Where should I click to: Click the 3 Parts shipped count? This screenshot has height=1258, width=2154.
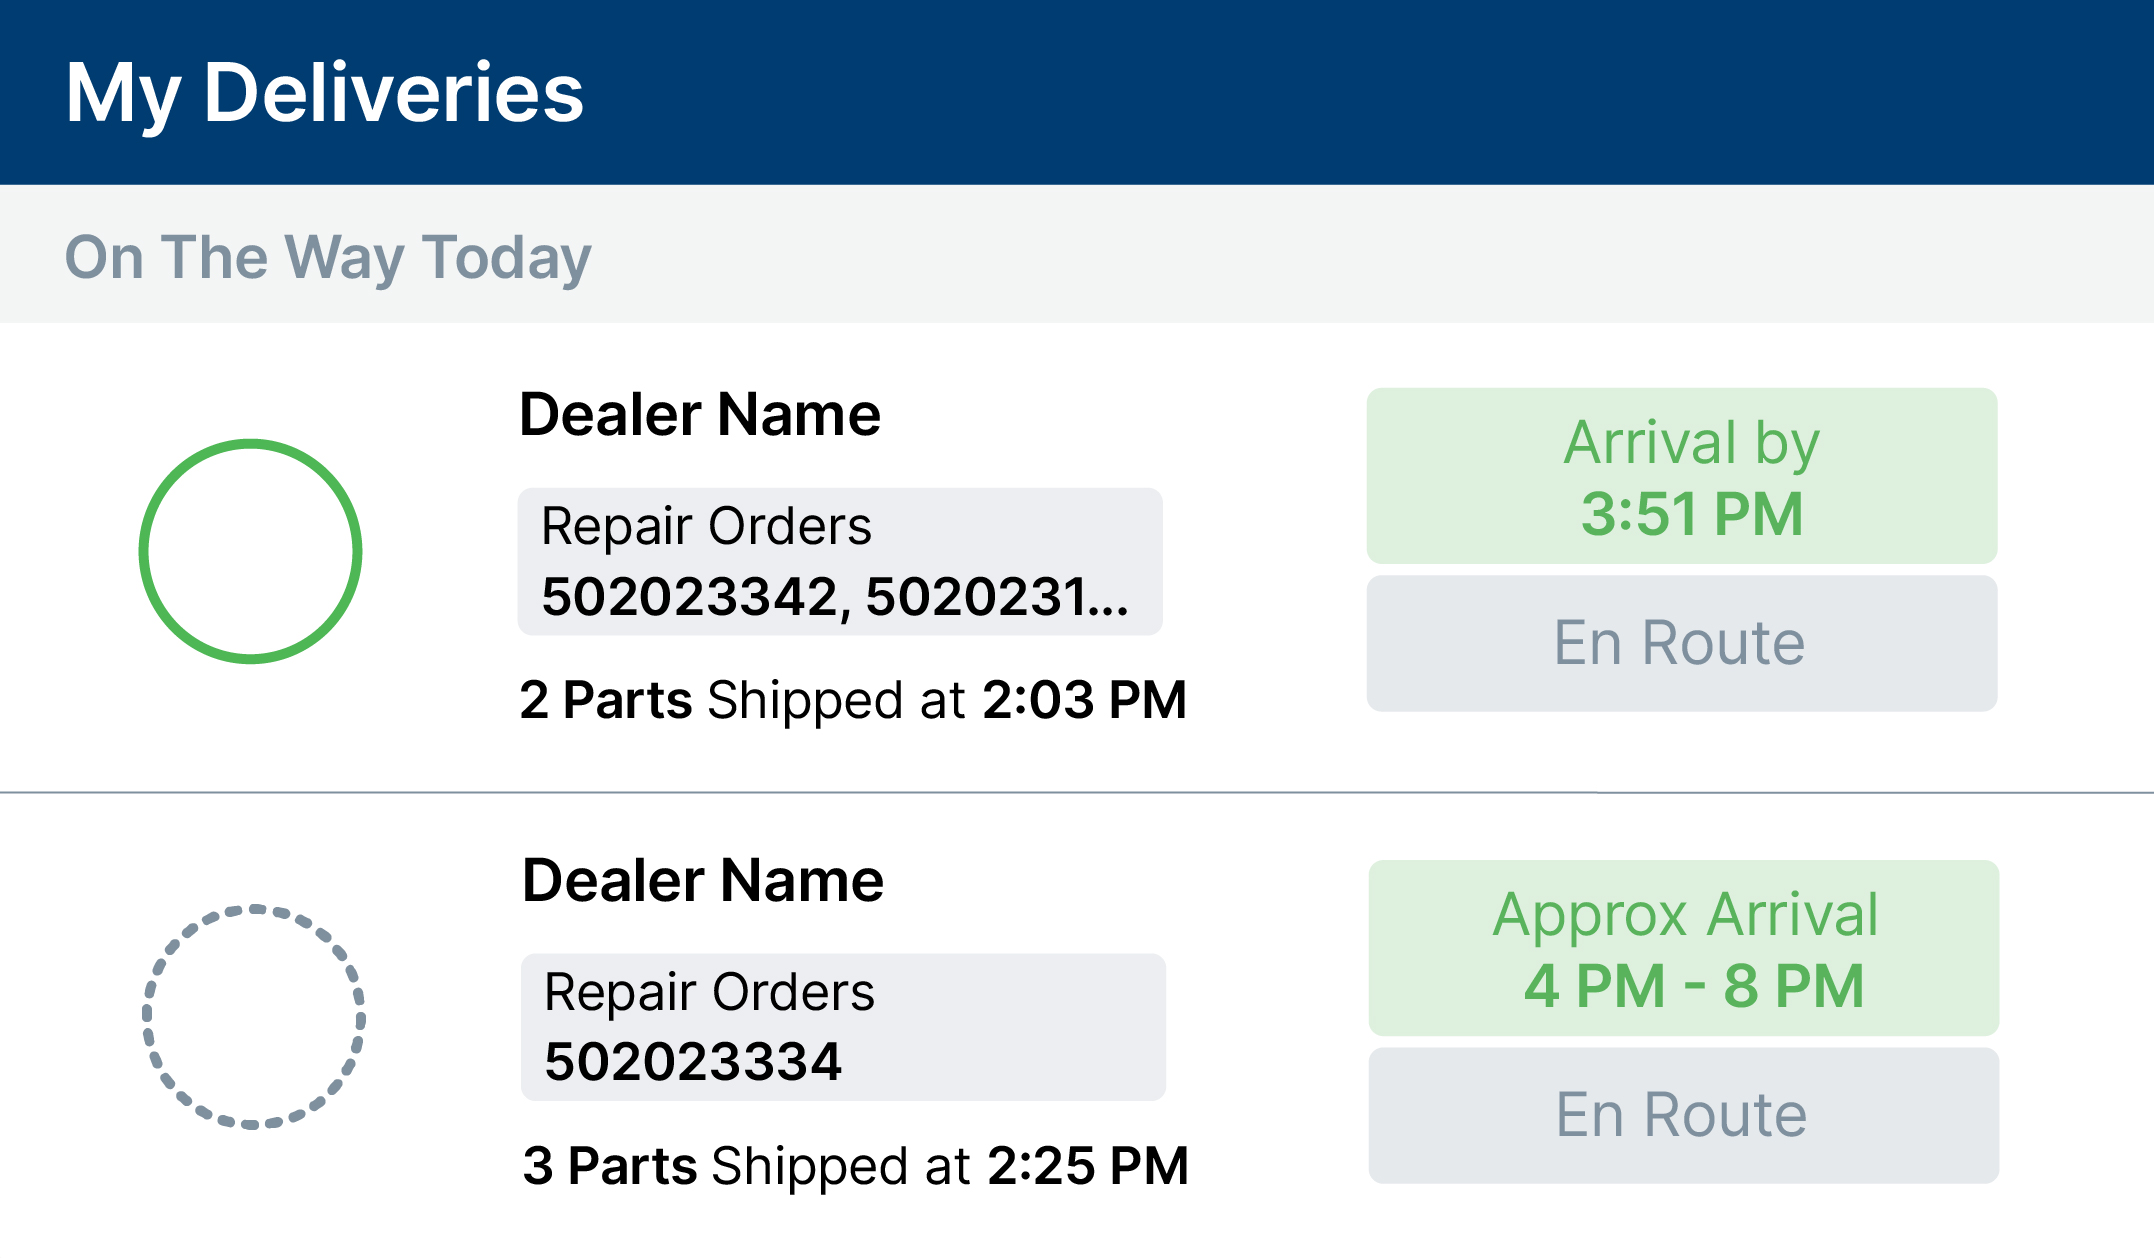click(610, 1166)
